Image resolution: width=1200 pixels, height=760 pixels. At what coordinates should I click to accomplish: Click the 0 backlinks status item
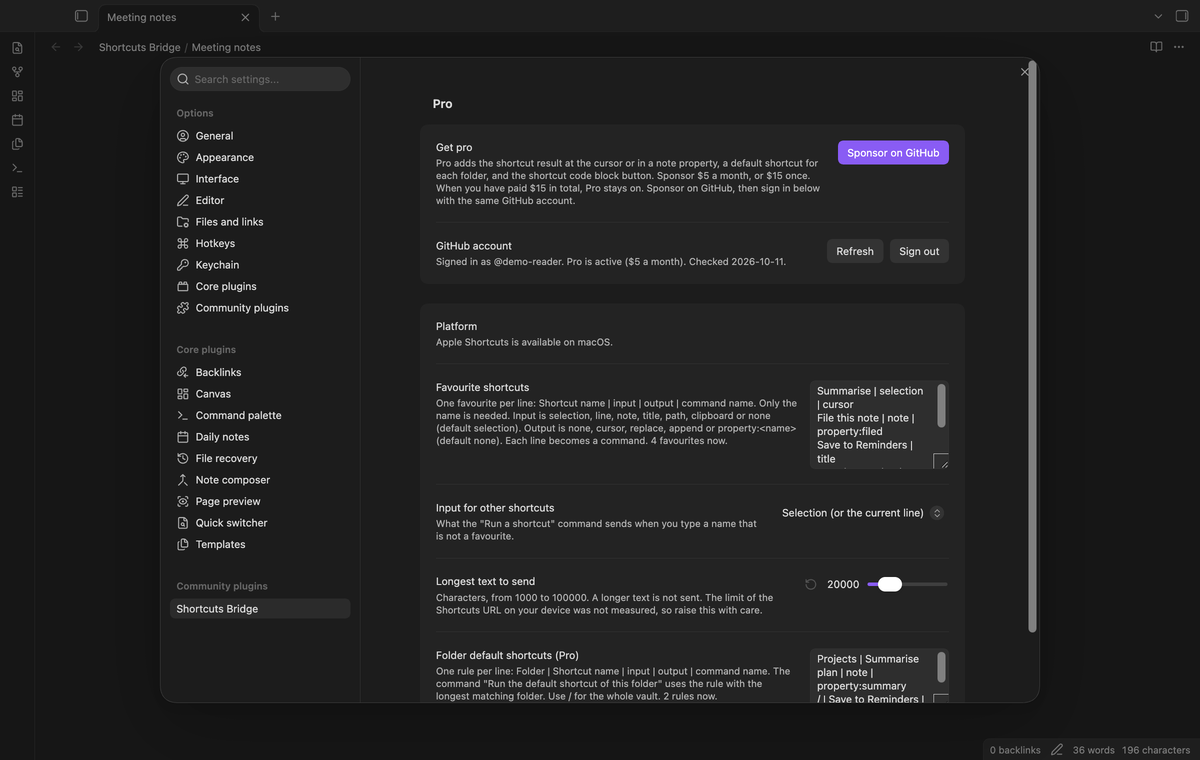click(1015, 750)
